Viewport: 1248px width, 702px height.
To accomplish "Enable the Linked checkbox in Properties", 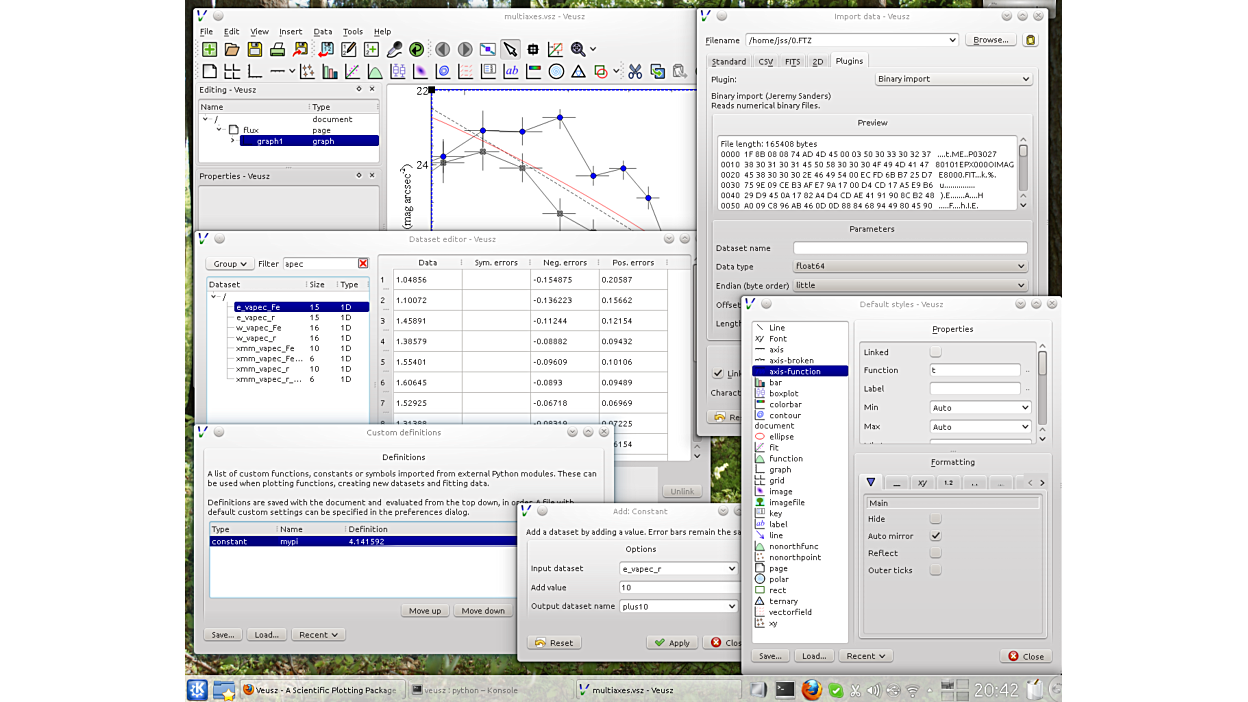I will [935, 352].
